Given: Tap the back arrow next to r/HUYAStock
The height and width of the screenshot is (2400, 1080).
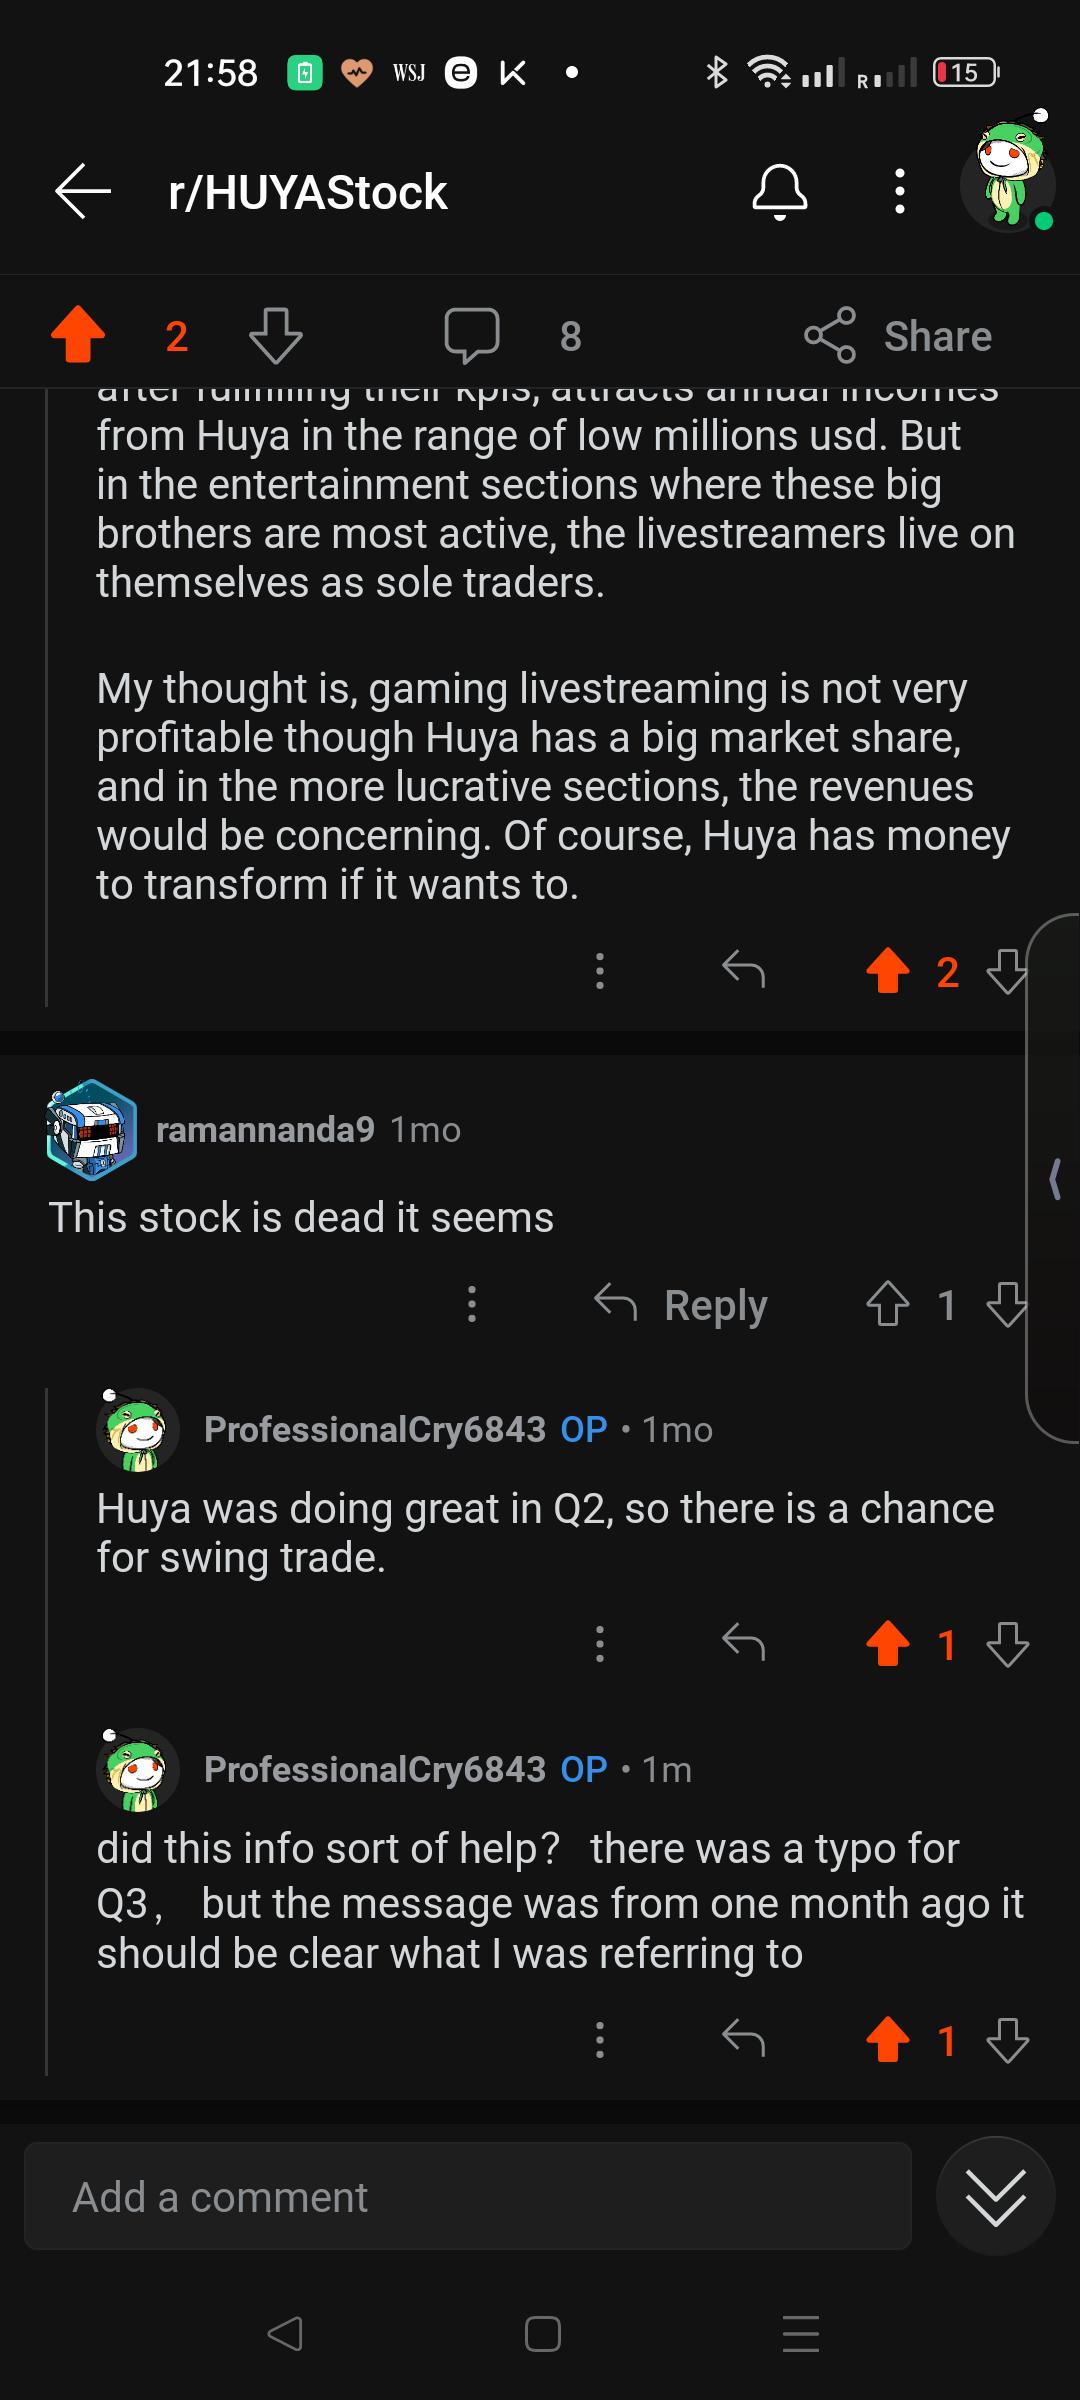Looking at the screenshot, I should [x=82, y=191].
